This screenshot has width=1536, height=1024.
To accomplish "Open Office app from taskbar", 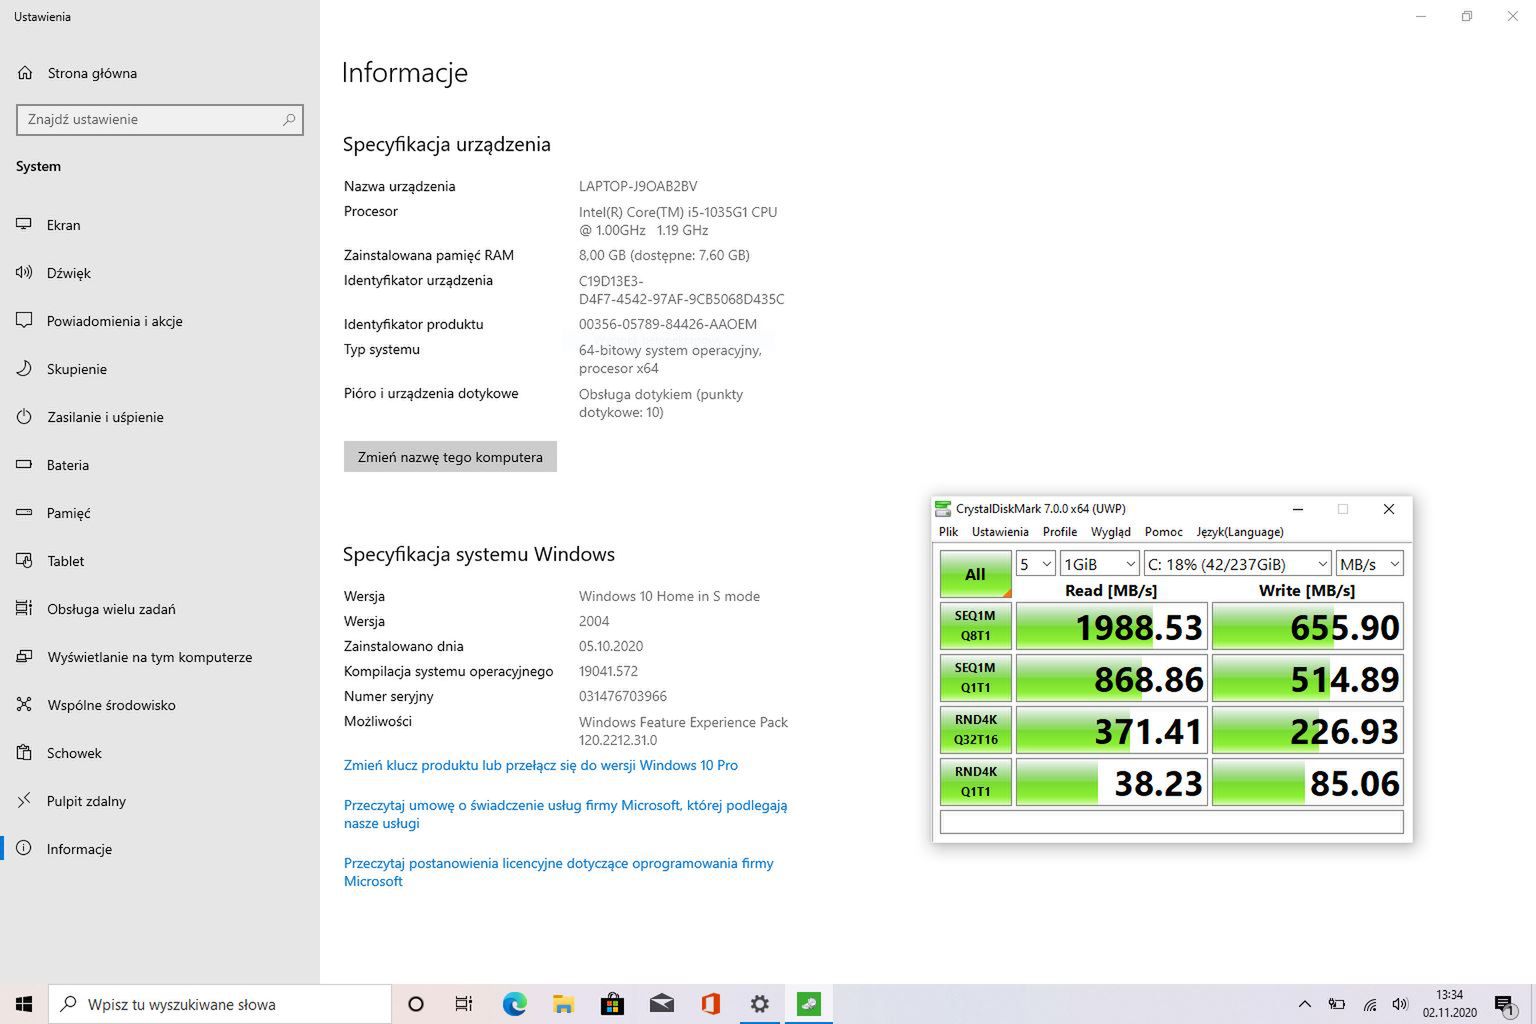I will point(710,1004).
